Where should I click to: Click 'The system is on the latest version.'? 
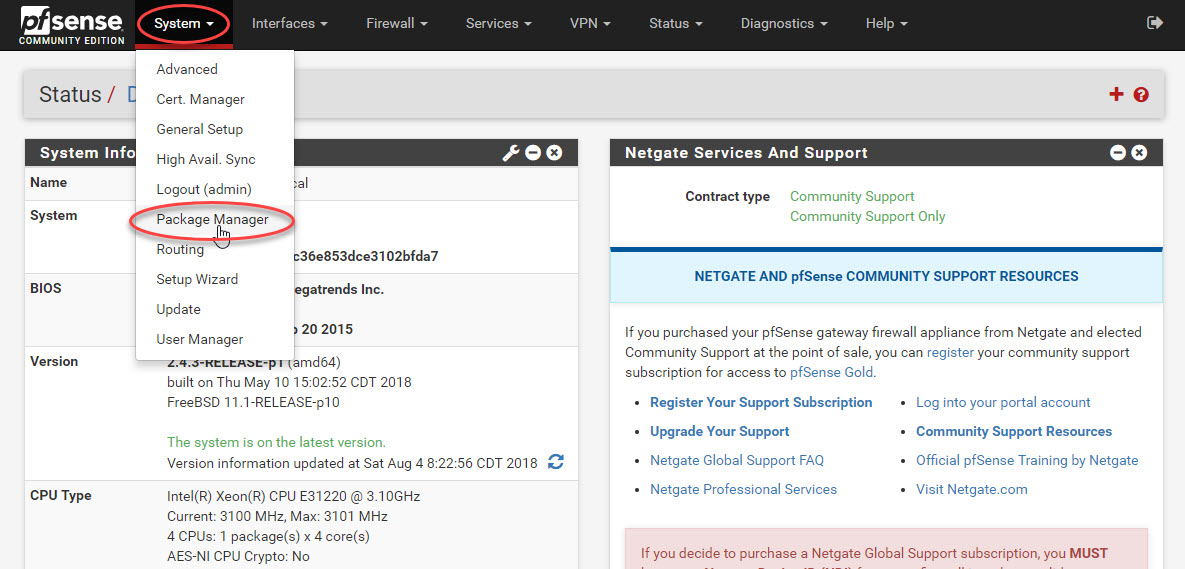coord(277,442)
